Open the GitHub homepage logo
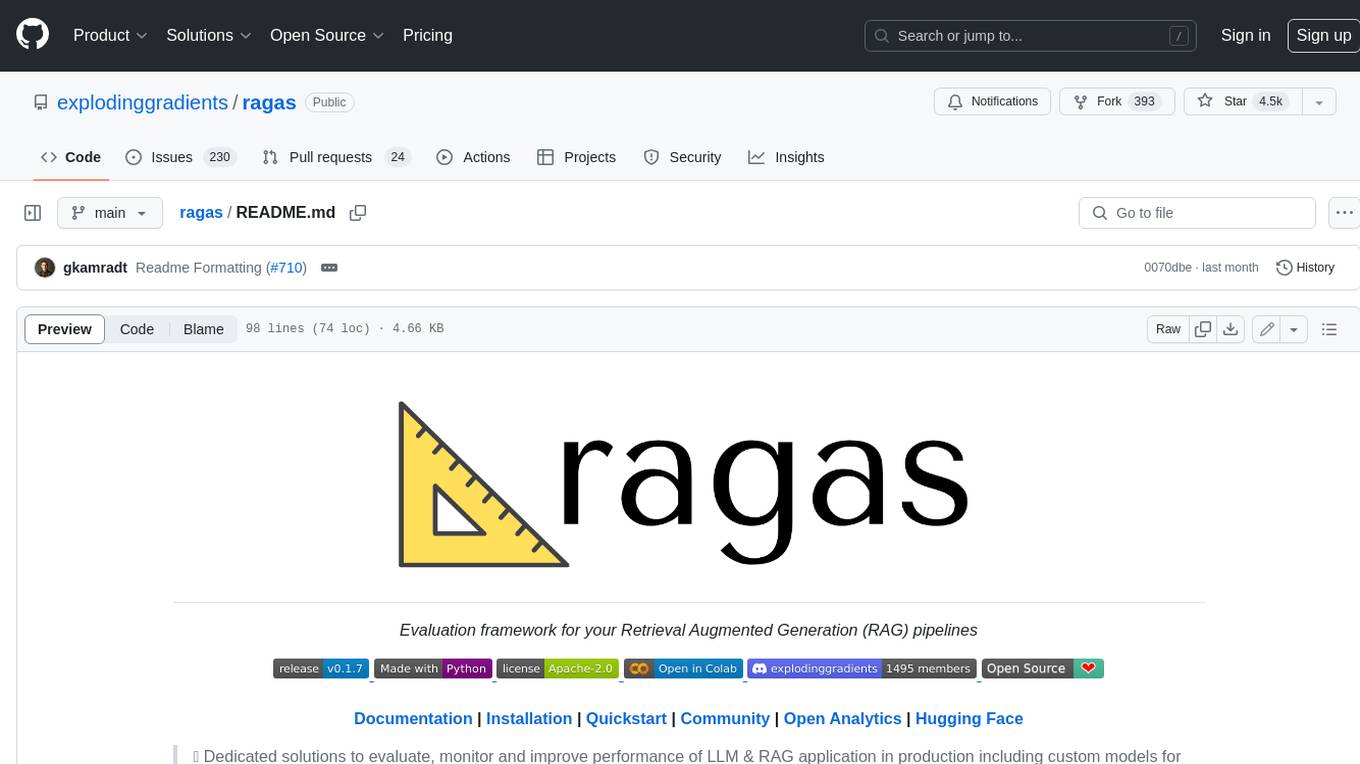Screen dimensions: 1360x764 click(x=32, y=35)
